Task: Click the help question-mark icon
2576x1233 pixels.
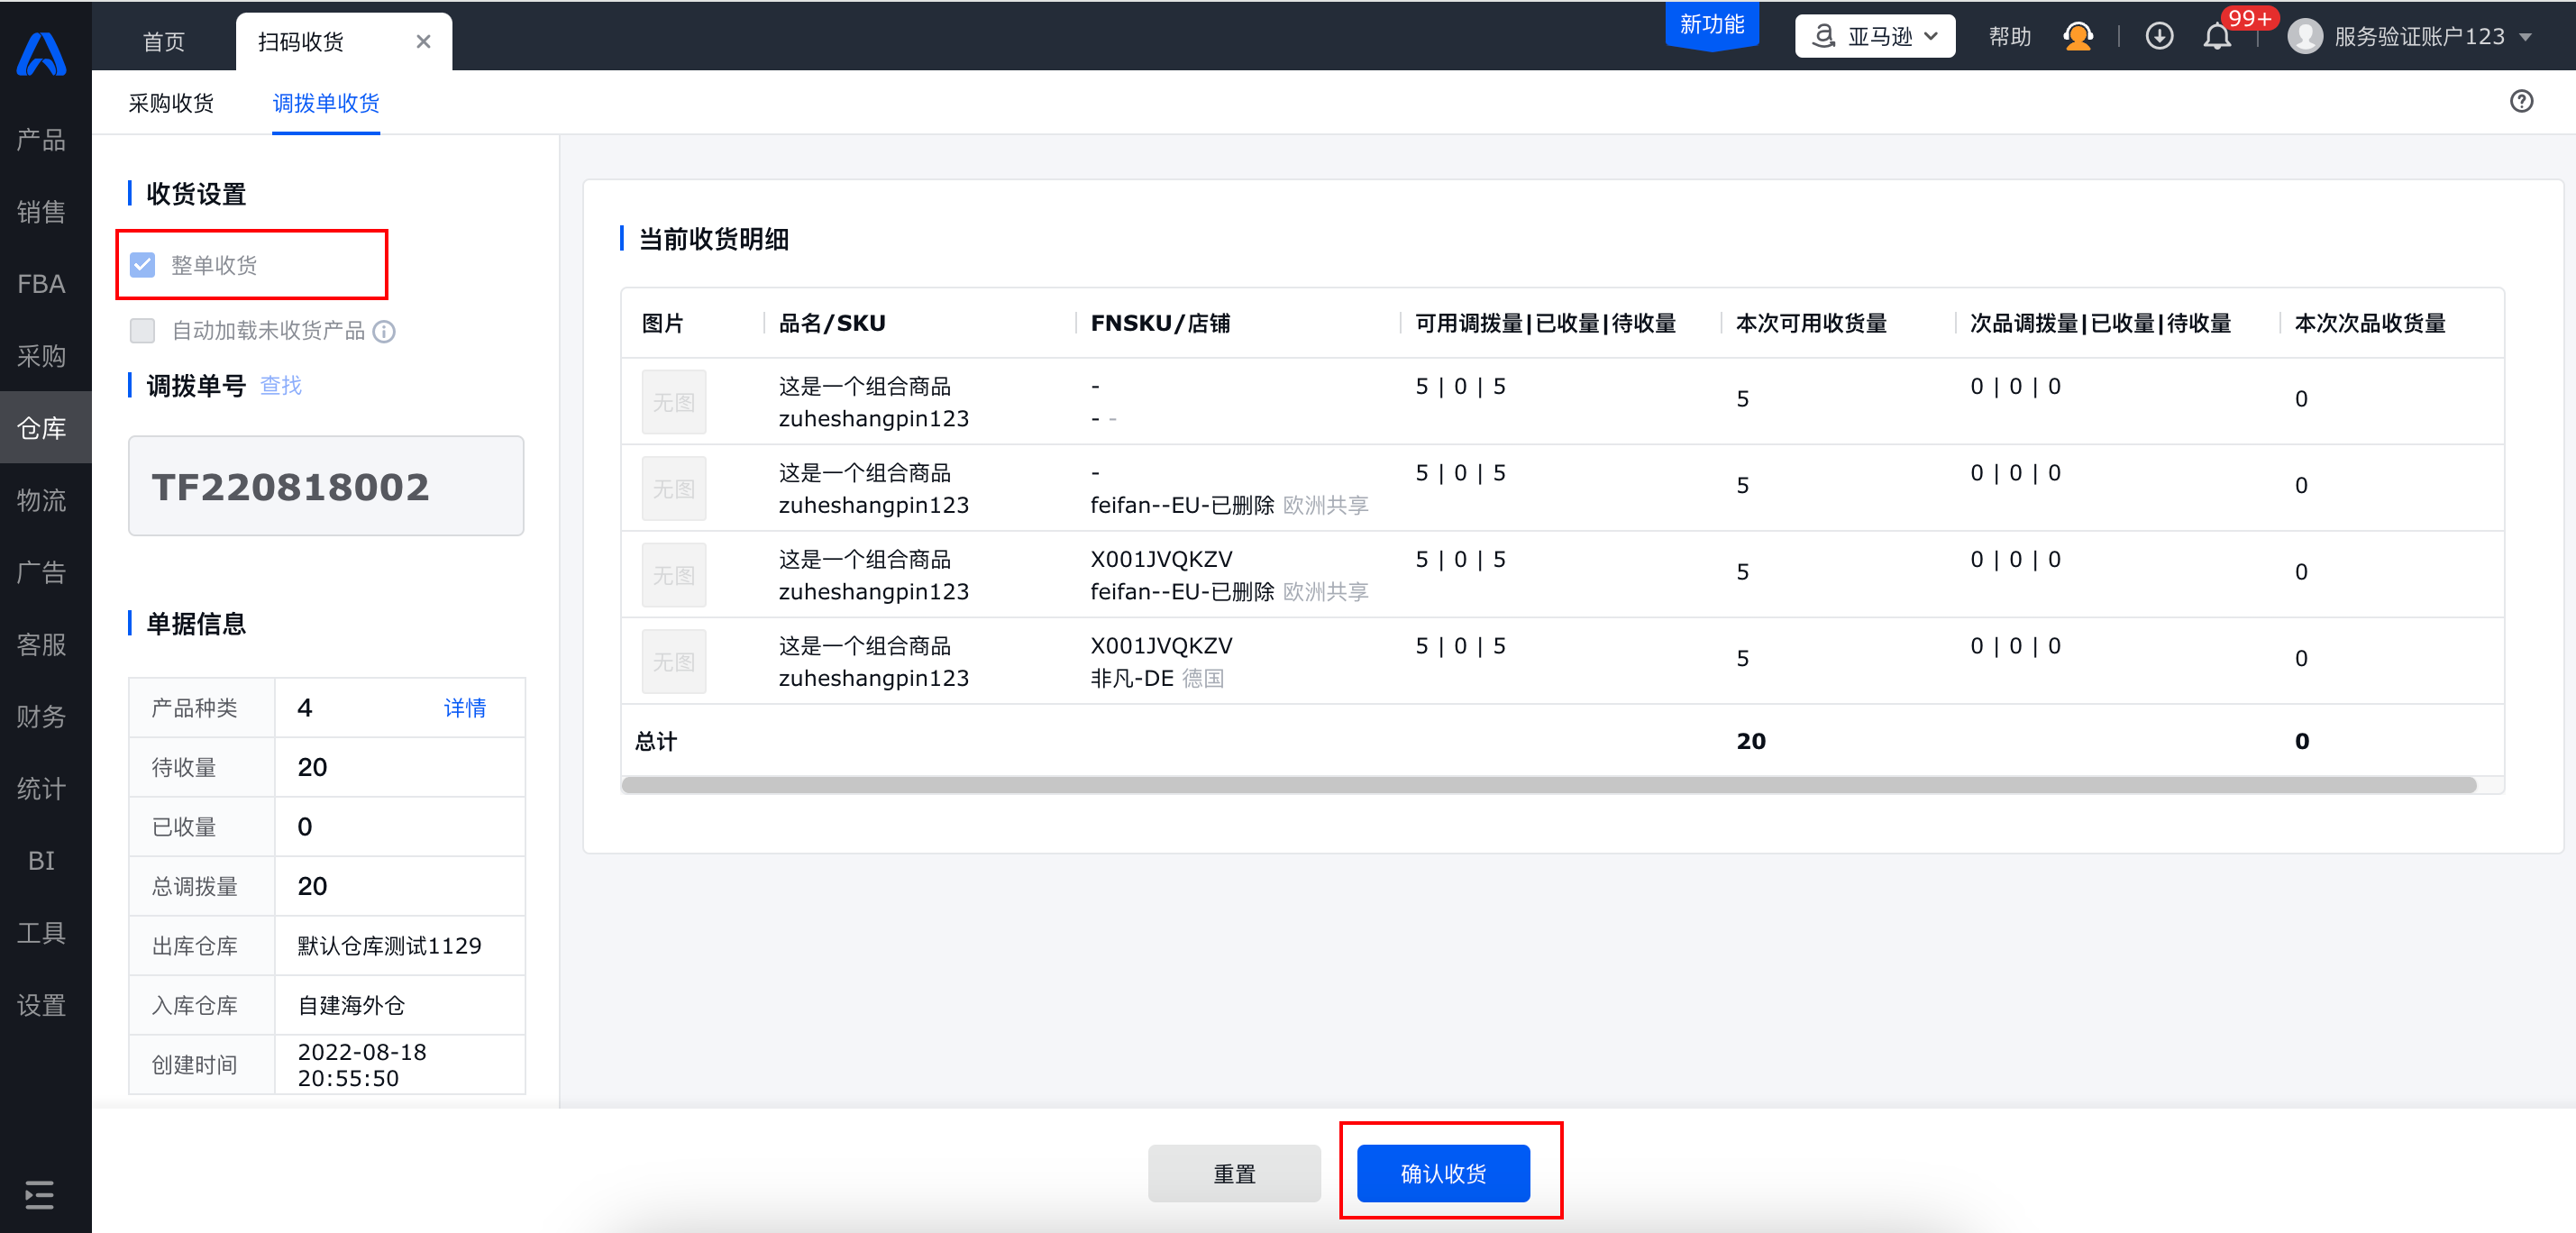Action: pyautogui.click(x=2521, y=101)
